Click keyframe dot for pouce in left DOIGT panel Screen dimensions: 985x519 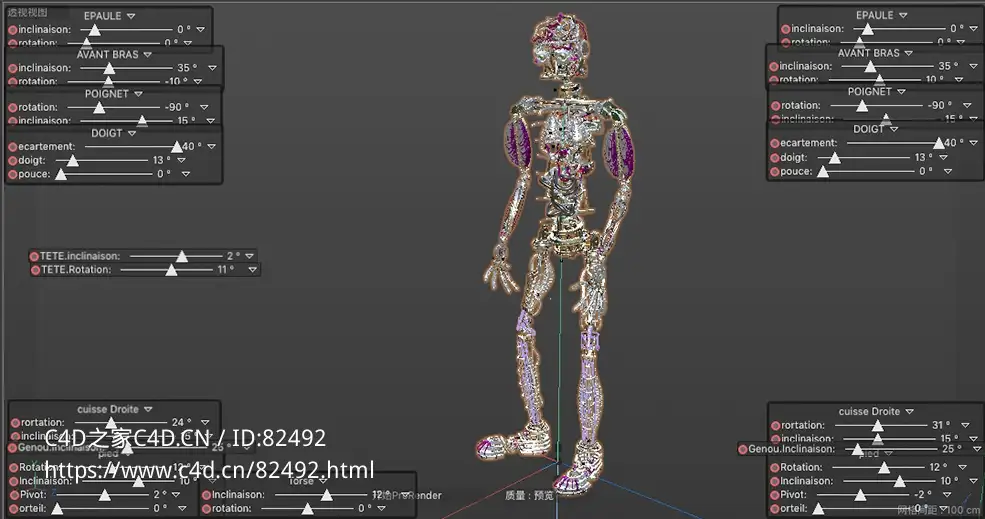[12, 175]
